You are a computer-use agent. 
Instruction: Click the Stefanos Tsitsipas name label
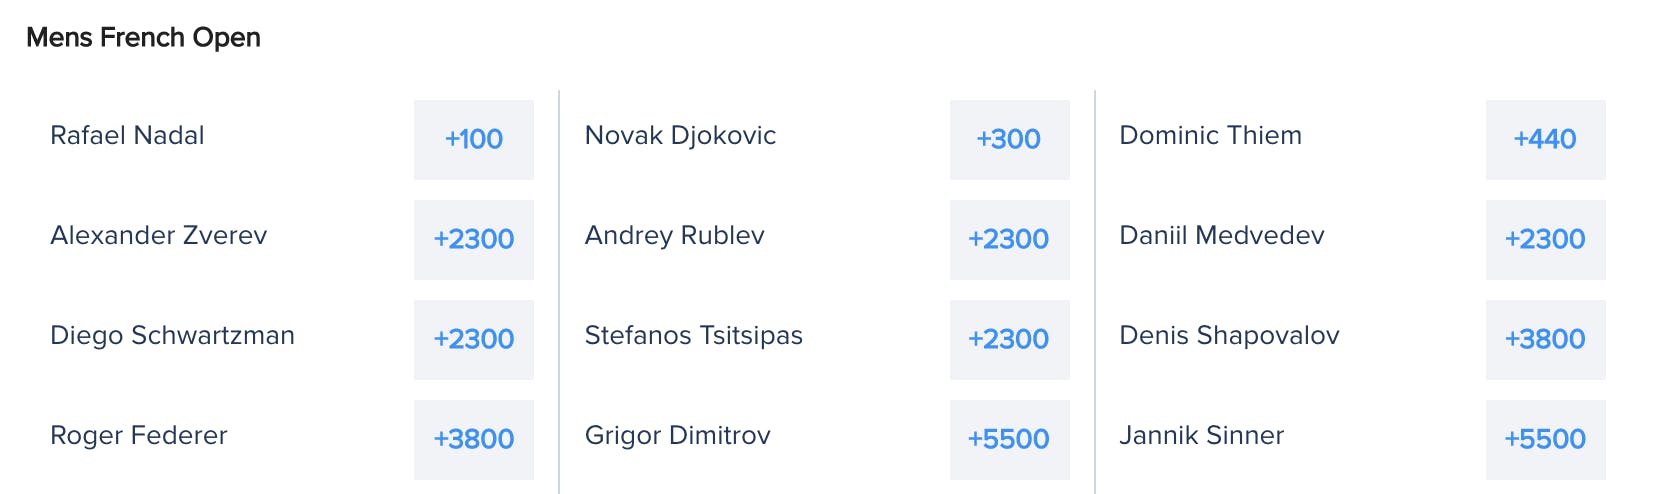point(694,336)
